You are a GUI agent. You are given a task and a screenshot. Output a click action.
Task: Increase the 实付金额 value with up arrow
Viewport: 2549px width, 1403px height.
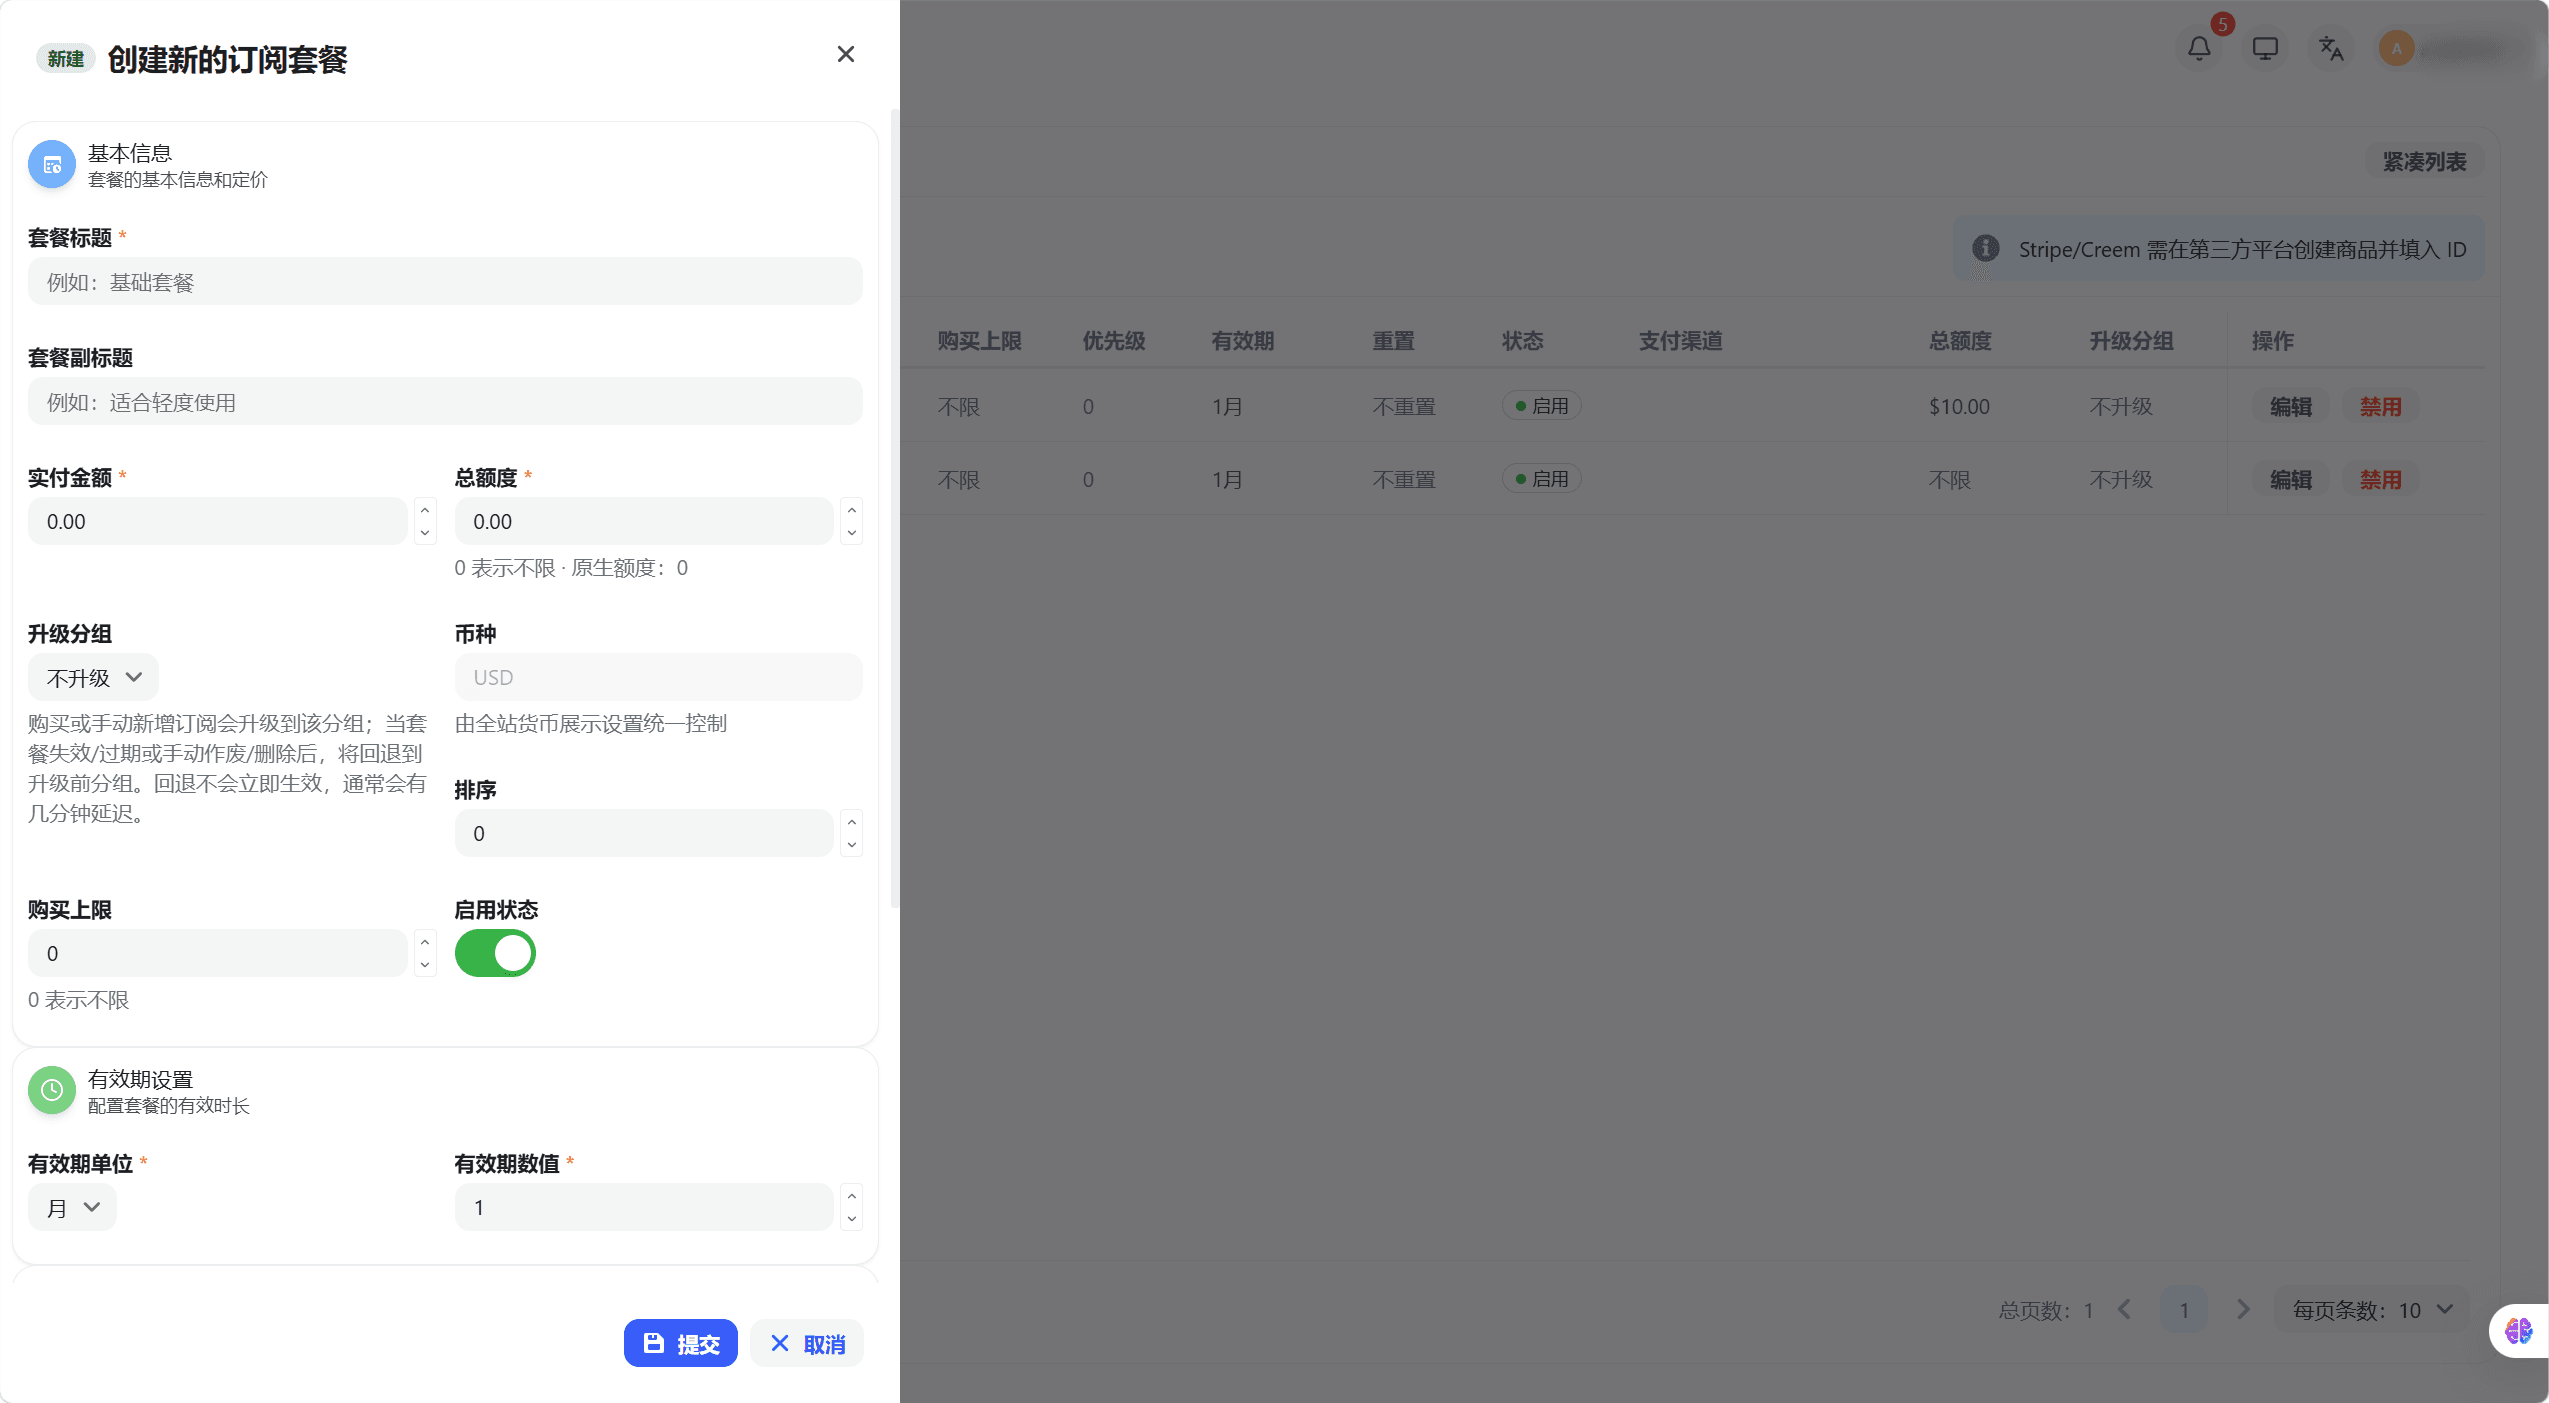coord(425,510)
